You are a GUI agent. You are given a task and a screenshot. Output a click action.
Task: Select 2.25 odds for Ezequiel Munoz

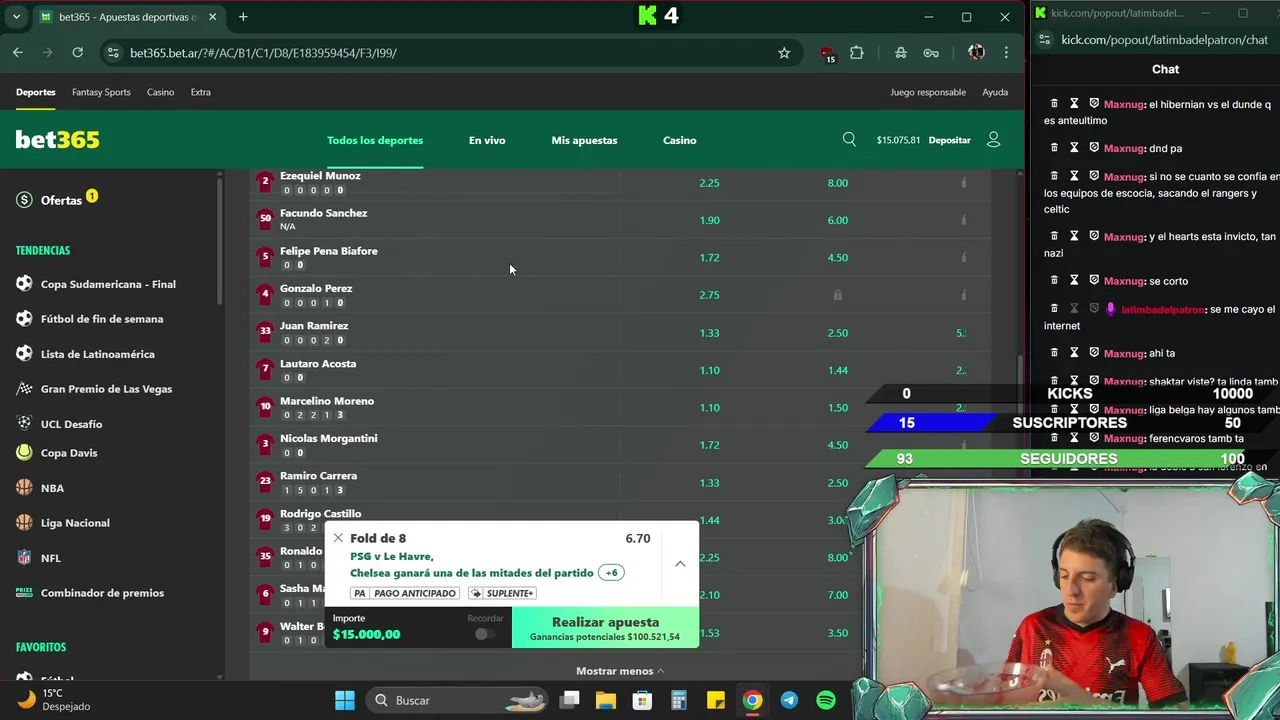(x=709, y=183)
